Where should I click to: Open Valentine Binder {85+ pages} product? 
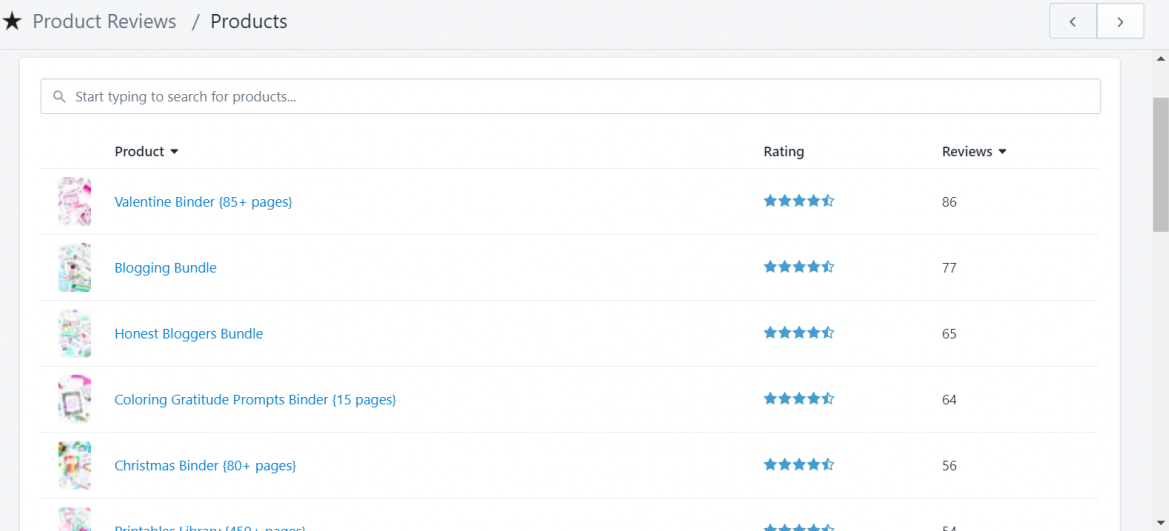coord(203,201)
